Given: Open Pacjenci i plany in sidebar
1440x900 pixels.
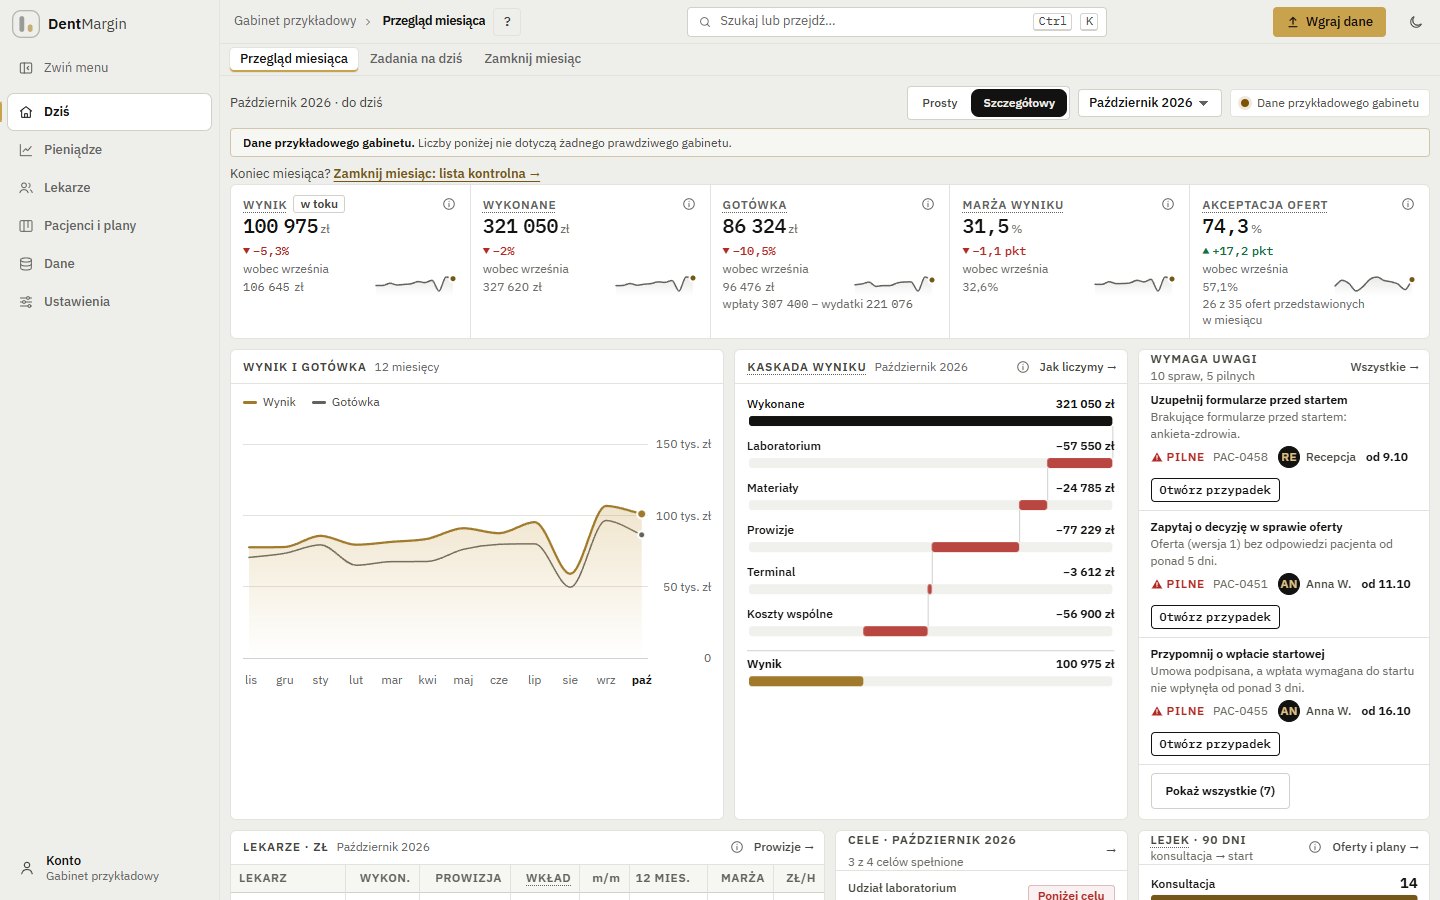Looking at the screenshot, I should 110,226.
